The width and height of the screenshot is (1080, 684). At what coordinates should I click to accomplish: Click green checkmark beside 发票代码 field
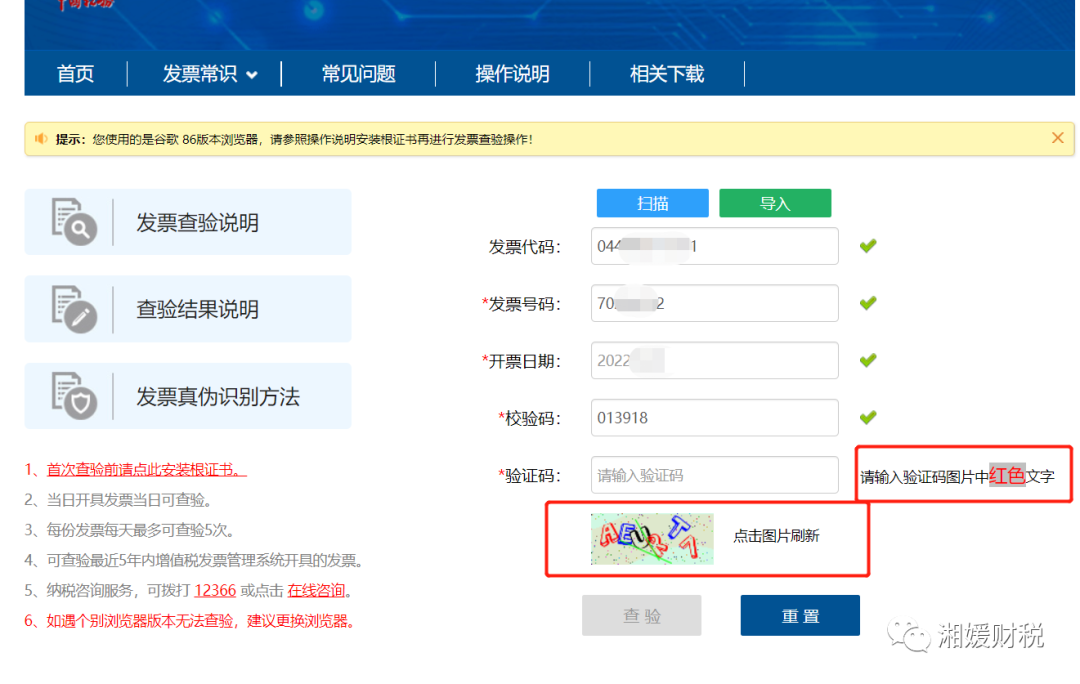point(868,246)
